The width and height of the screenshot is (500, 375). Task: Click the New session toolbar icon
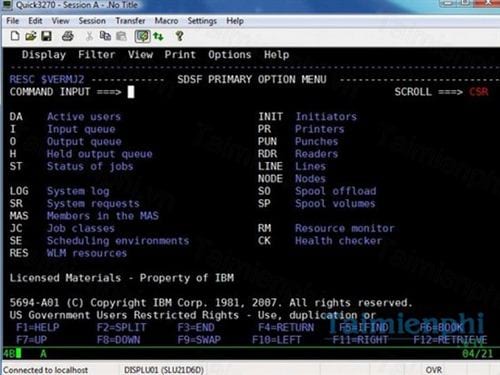coord(15,36)
